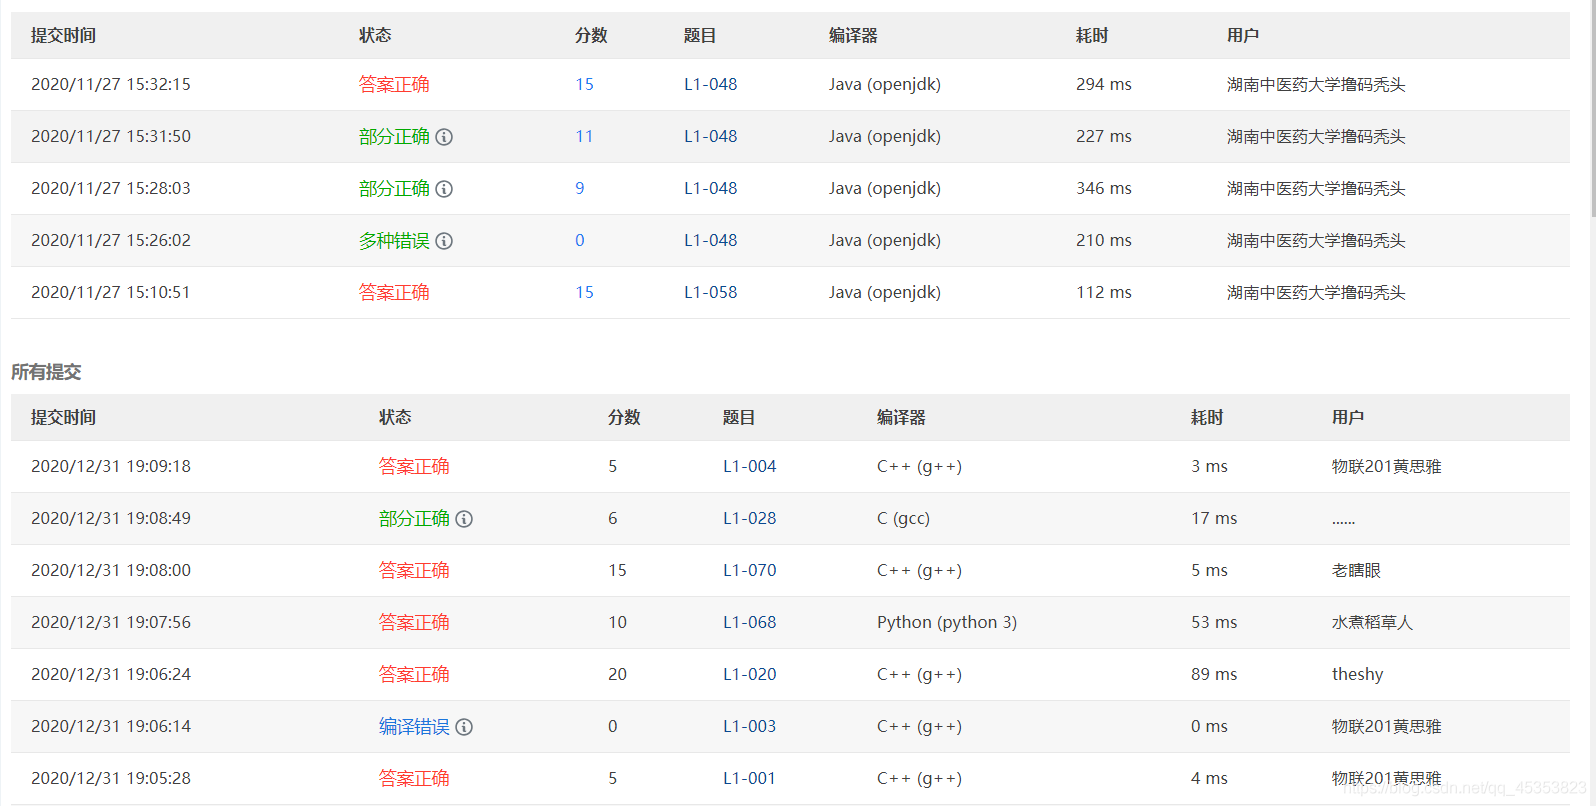
Task: Click Java (openjdk) for L1-058 row
Action: [885, 292]
